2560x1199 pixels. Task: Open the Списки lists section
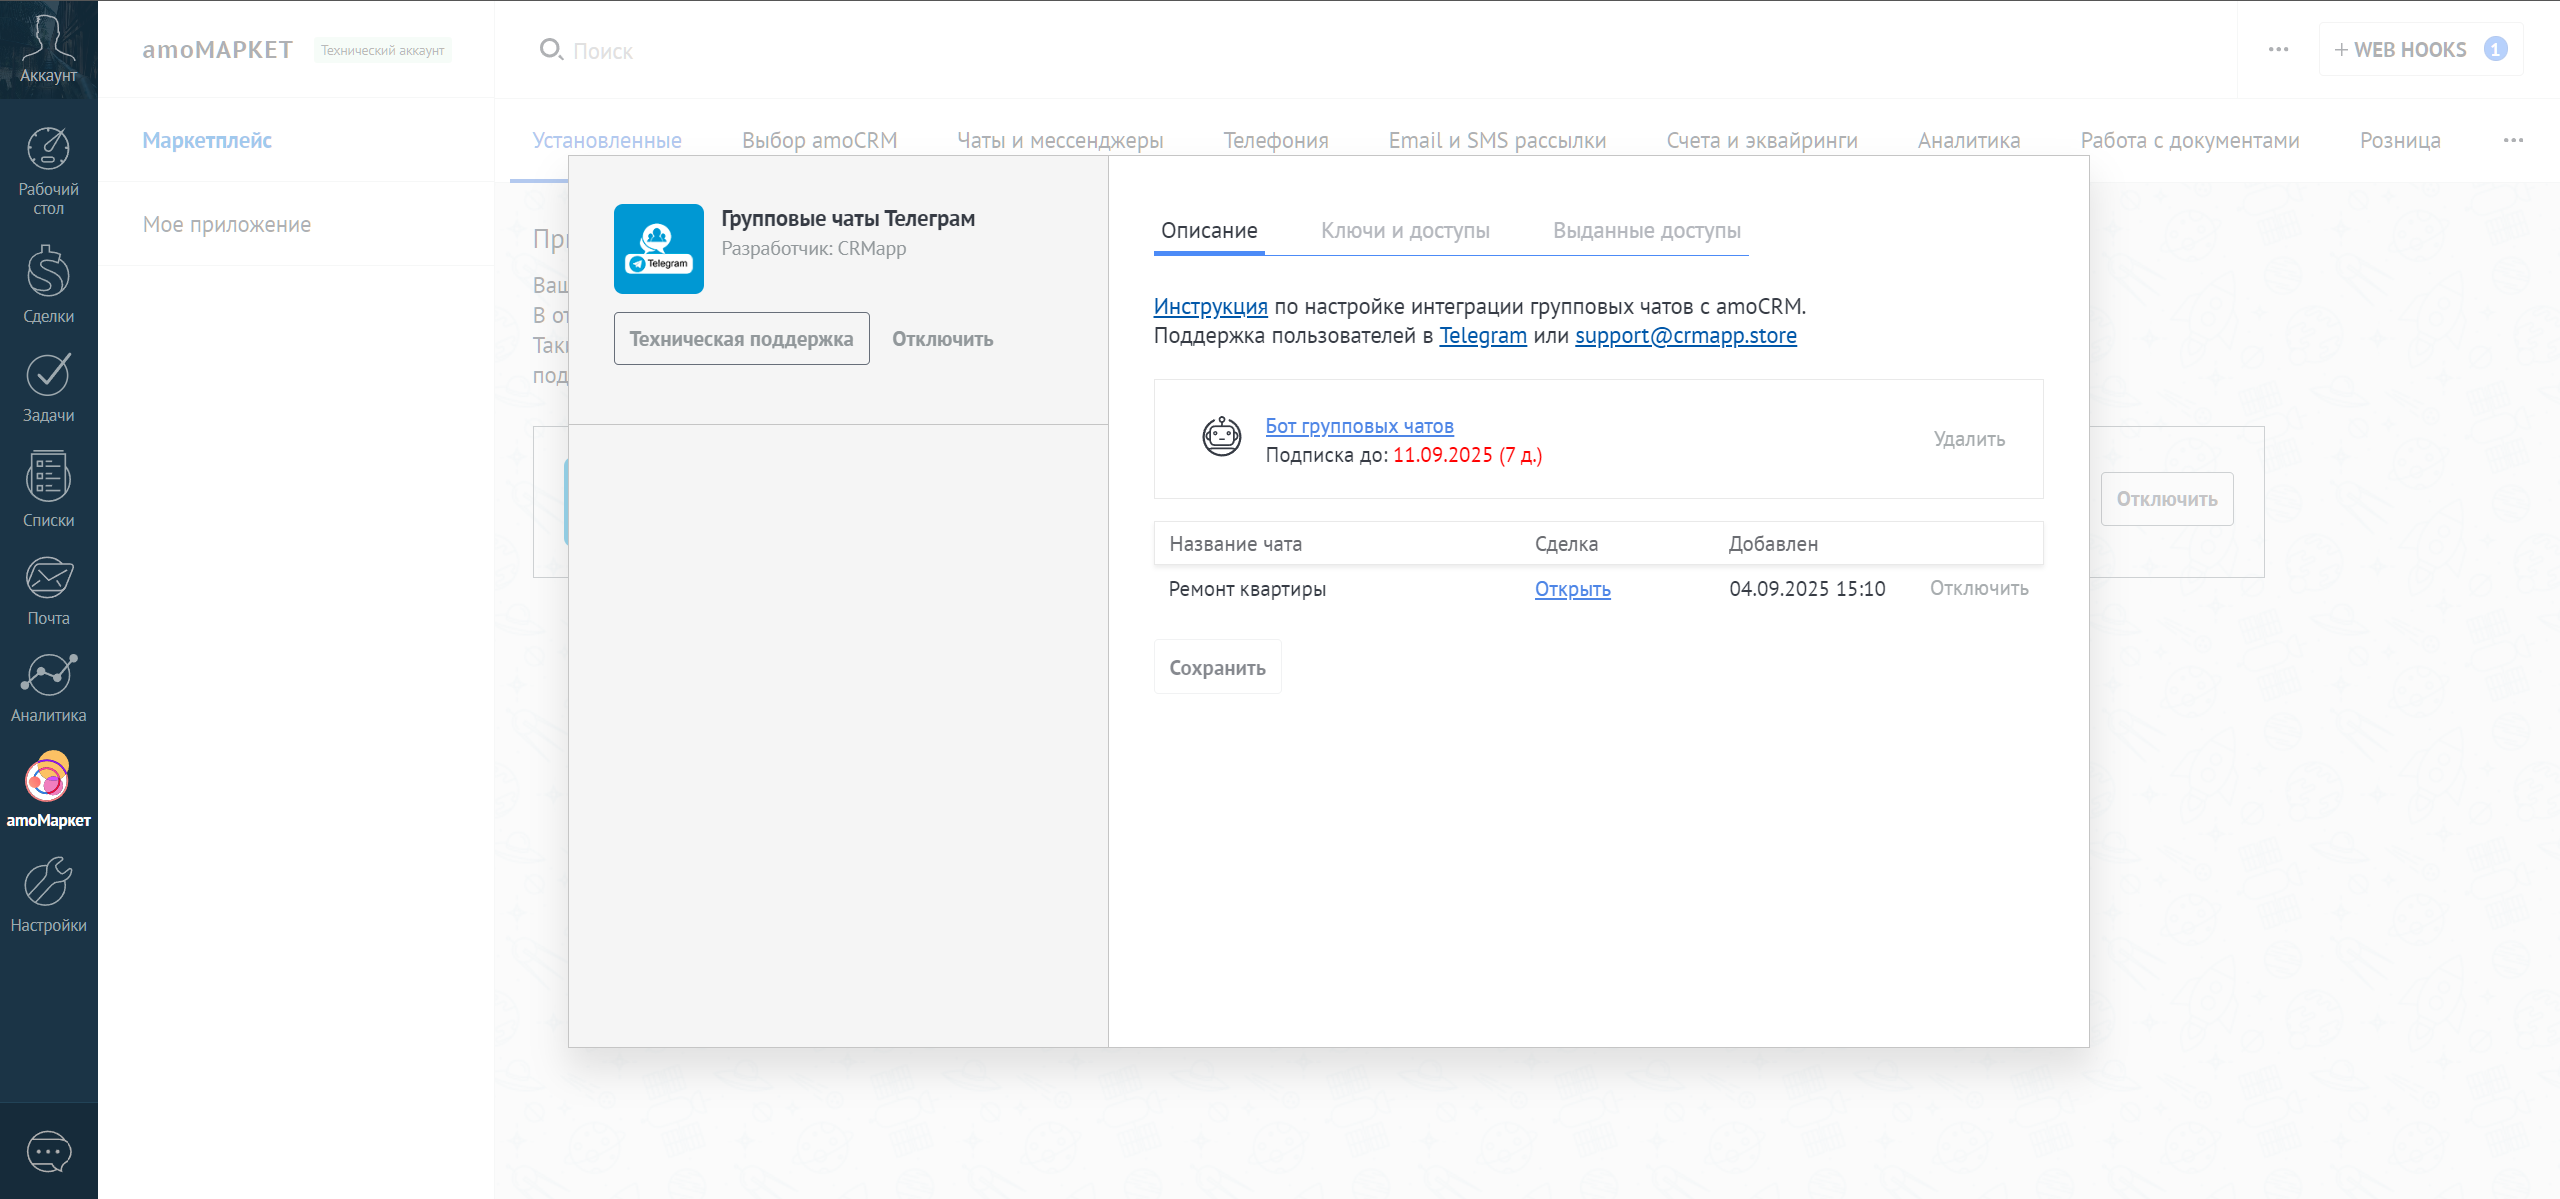pyautogui.click(x=48, y=490)
